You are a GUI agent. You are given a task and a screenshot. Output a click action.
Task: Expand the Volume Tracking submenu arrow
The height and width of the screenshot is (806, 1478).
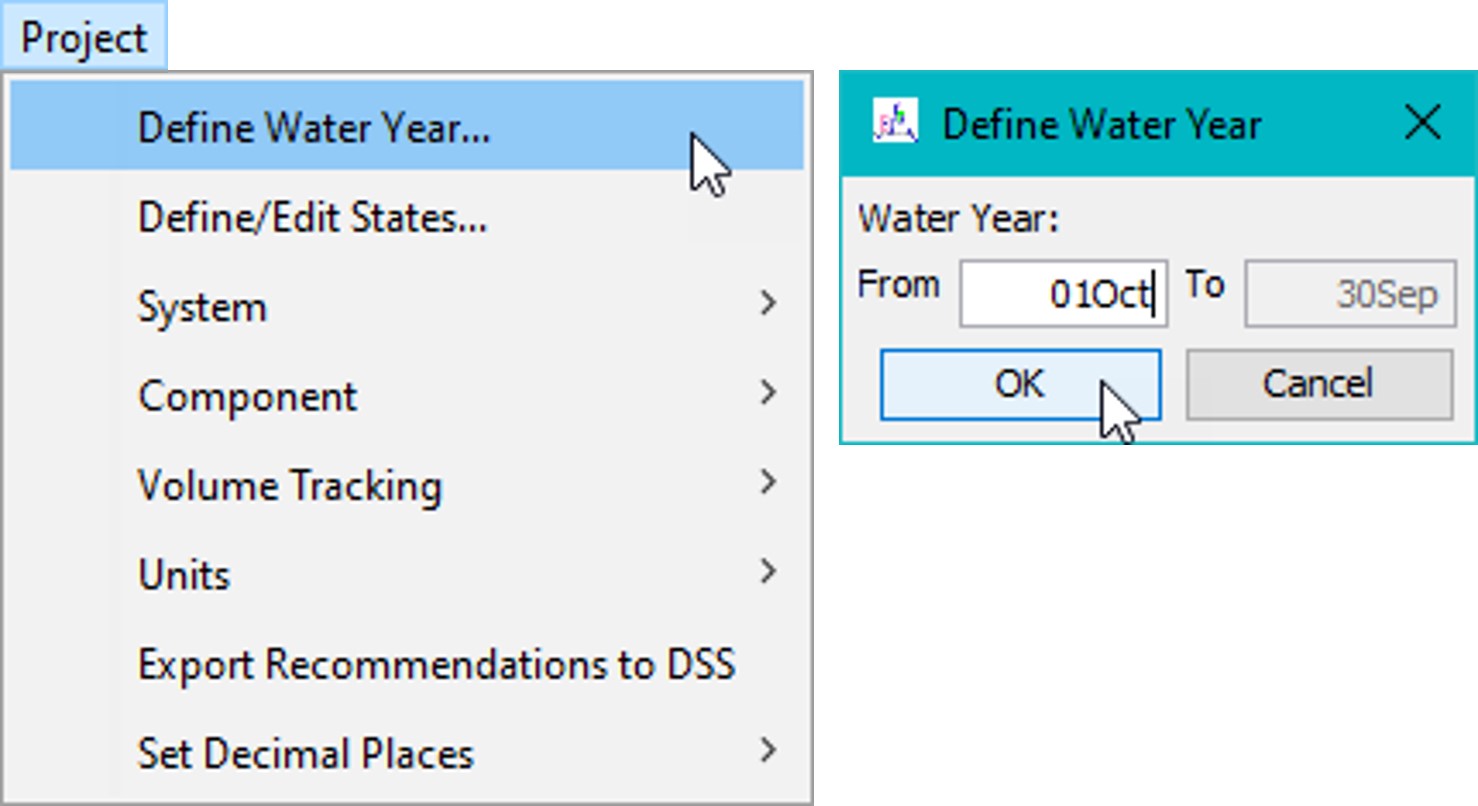tap(768, 482)
